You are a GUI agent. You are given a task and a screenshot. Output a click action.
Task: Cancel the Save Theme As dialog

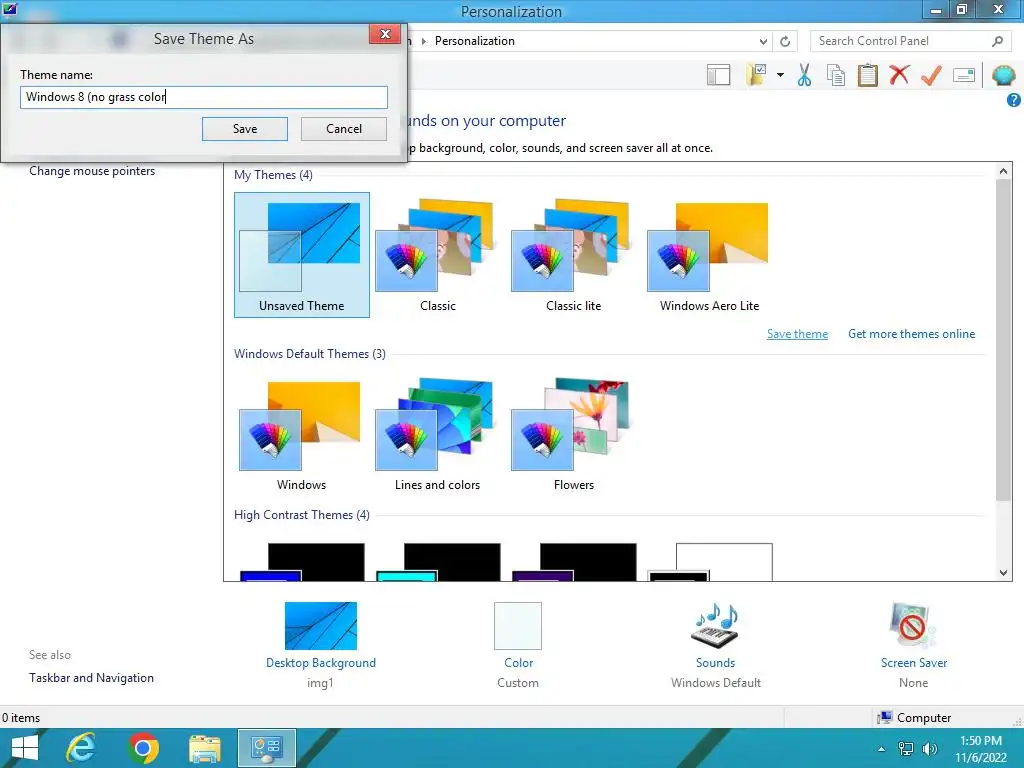point(344,129)
